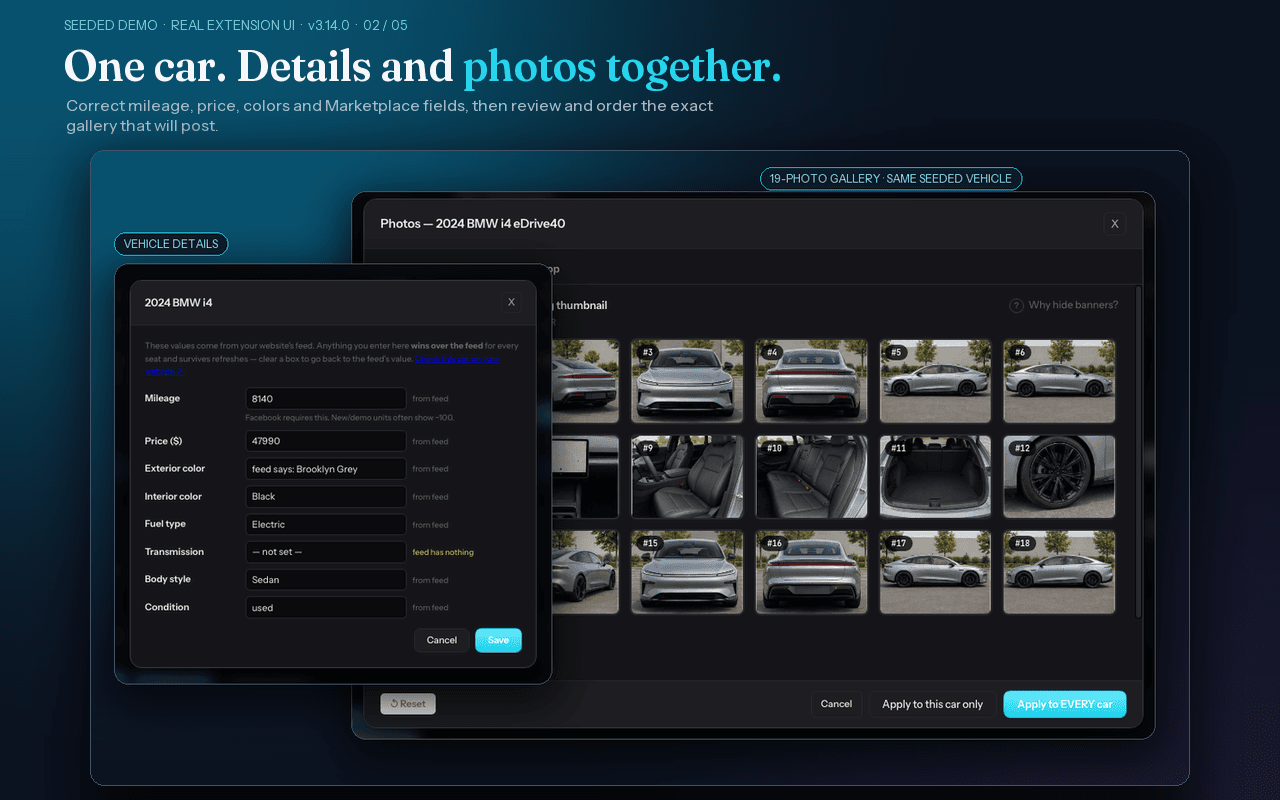The height and width of the screenshot is (800, 1280).
Task: Click the Condition field showing used
Action: (x=326, y=607)
